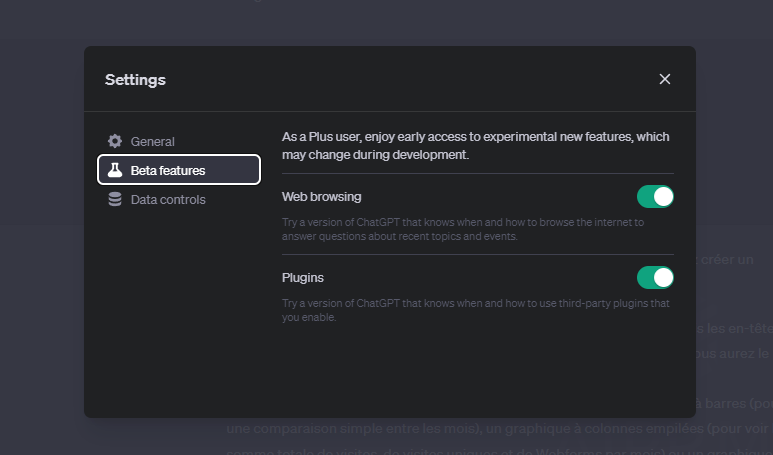The height and width of the screenshot is (455, 773).
Task: Click the third-party plugins description text
Action: point(476,310)
